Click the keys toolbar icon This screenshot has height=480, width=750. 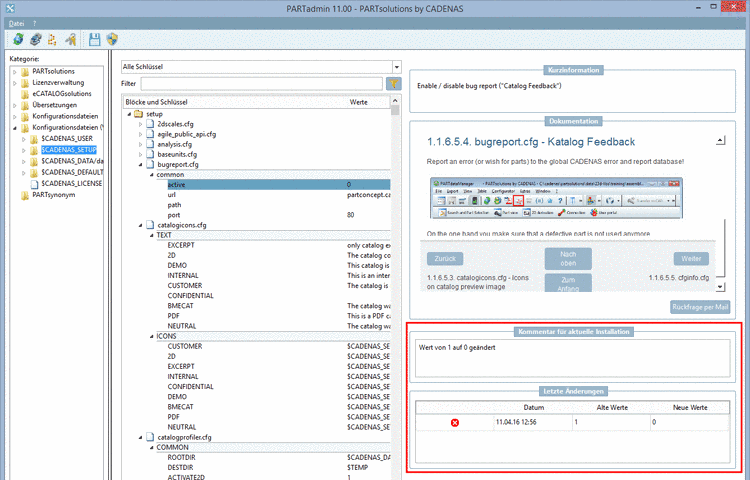[71, 39]
